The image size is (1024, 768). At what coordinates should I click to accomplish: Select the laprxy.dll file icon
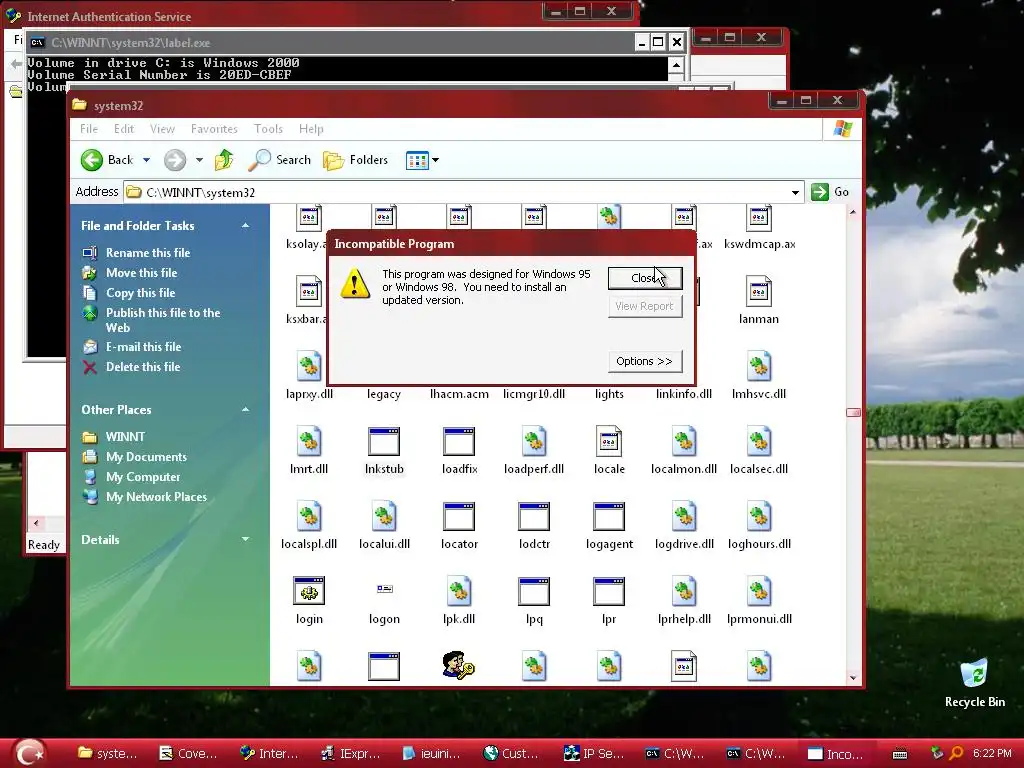309,366
